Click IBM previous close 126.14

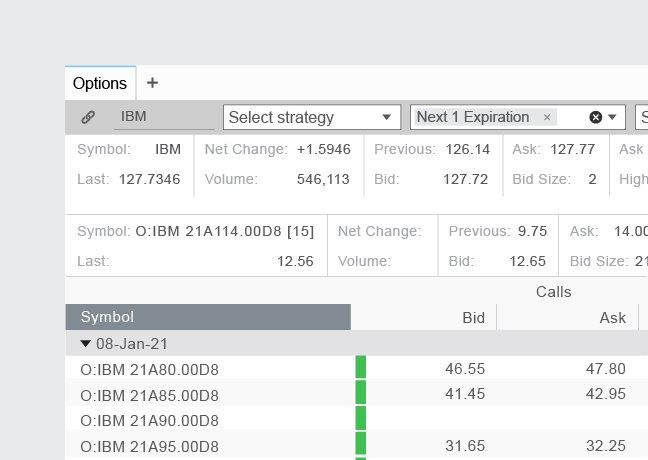tap(468, 149)
